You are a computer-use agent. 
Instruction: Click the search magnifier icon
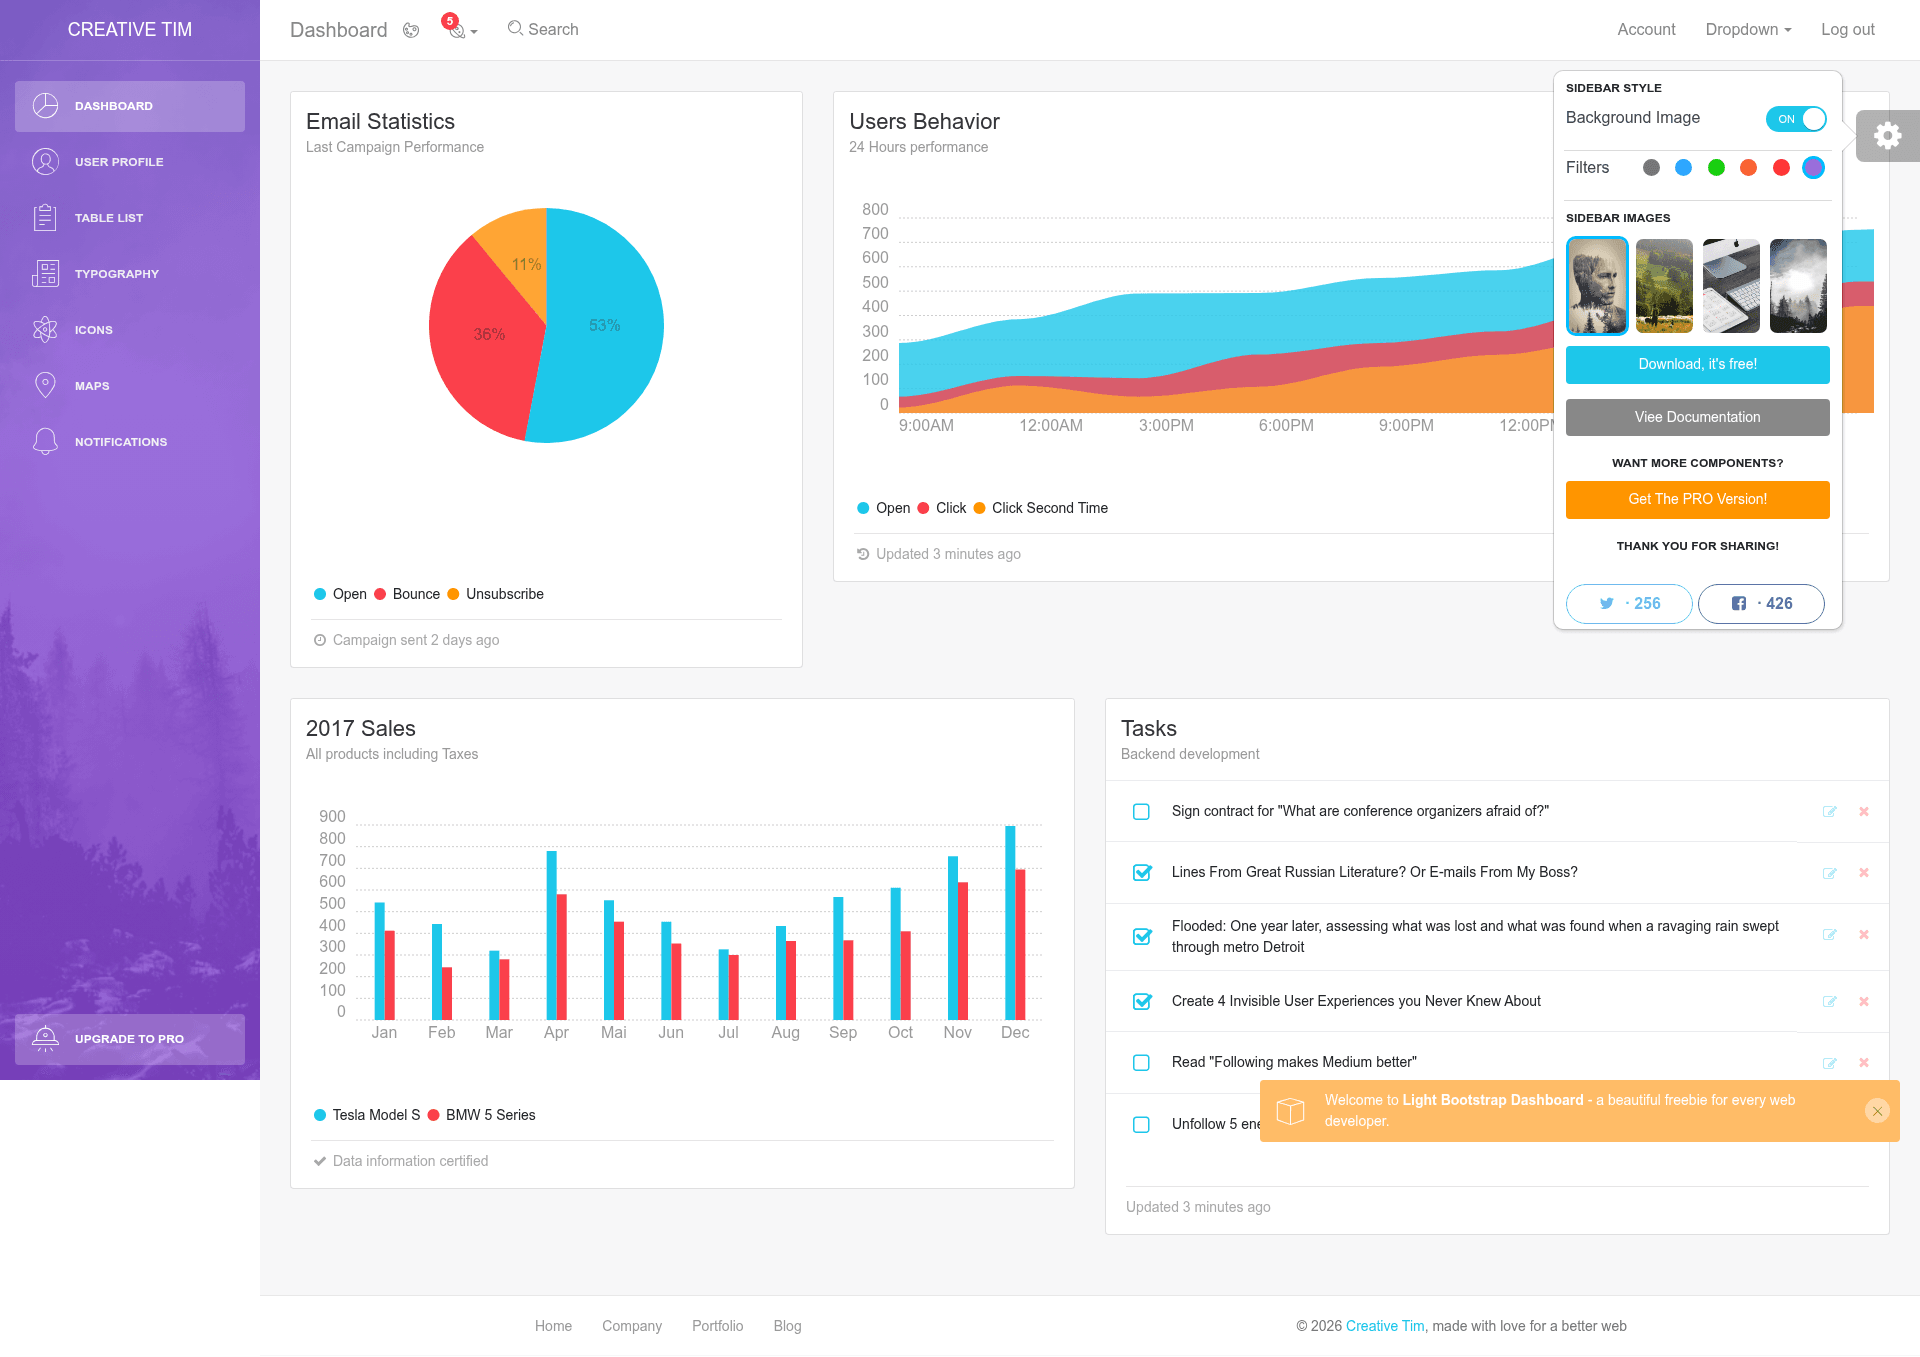515,29
